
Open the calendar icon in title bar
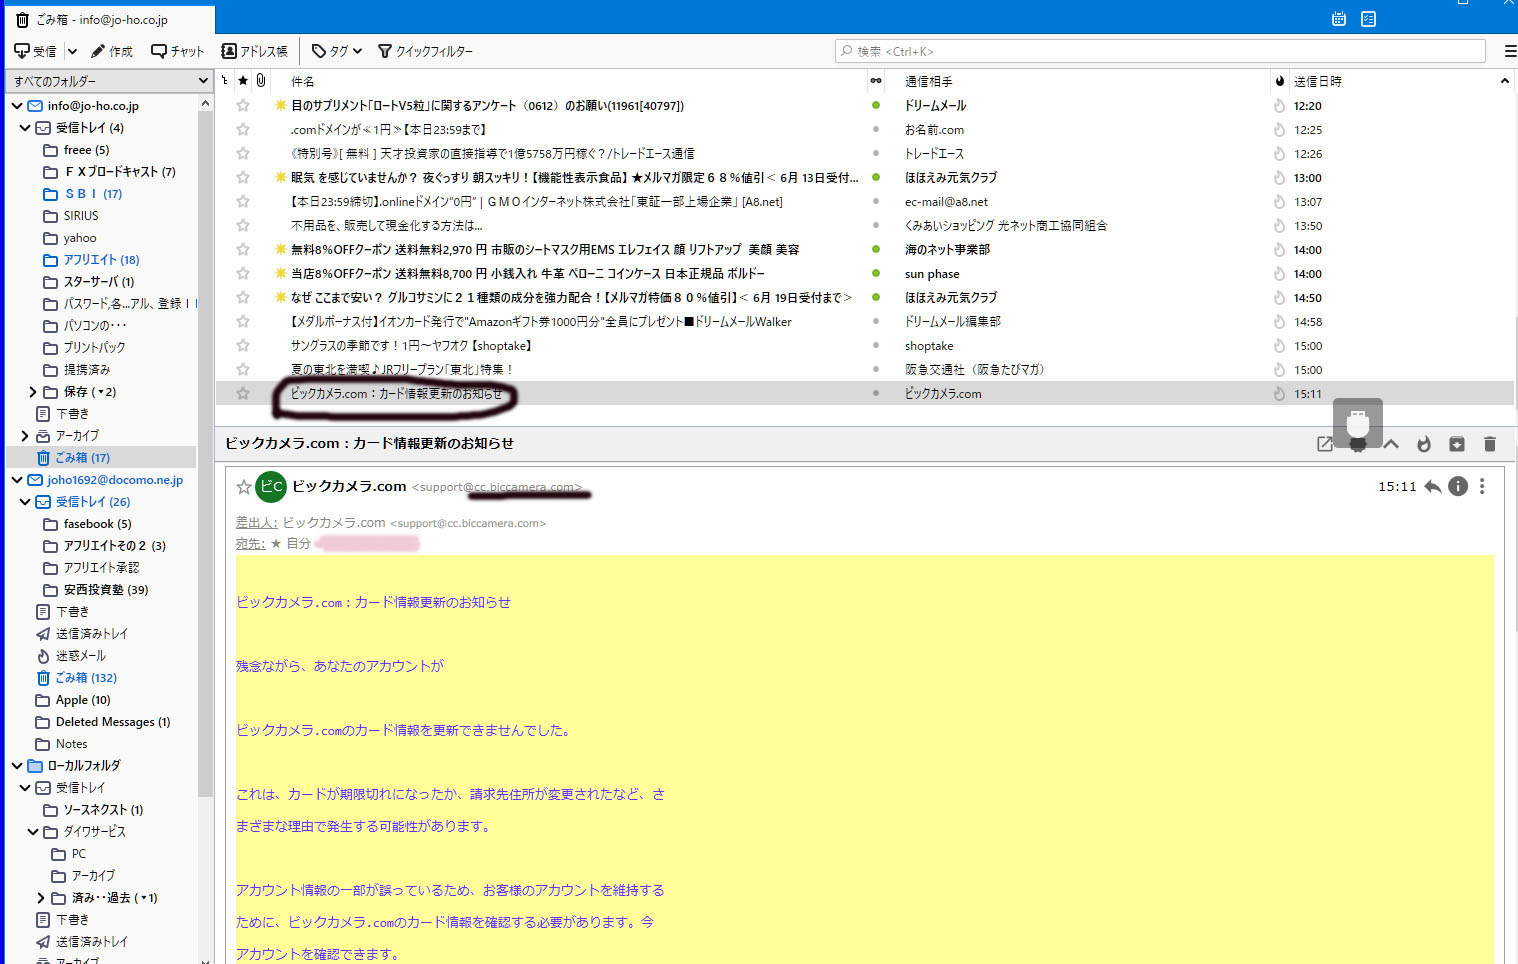[x=1339, y=19]
